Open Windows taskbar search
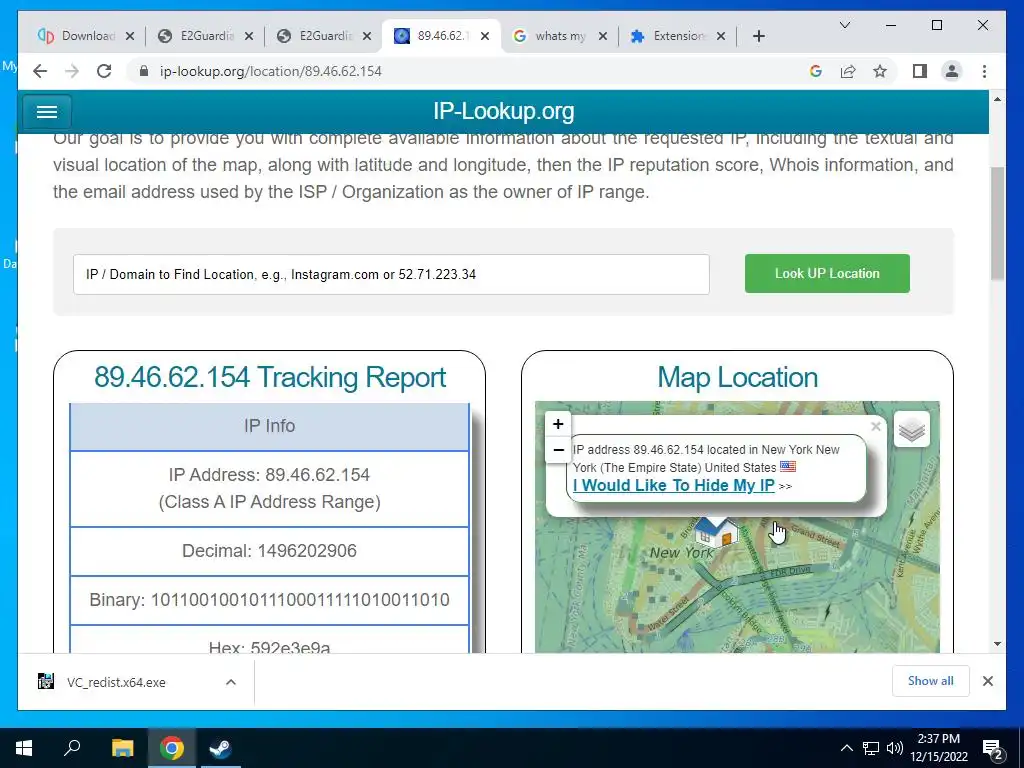The width and height of the screenshot is (1024, 768). 72,748
